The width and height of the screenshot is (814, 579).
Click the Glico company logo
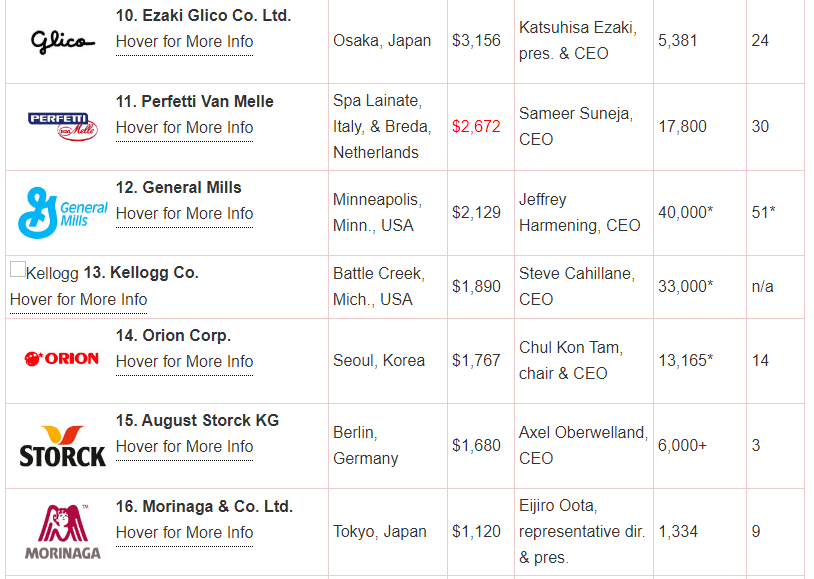62,41
